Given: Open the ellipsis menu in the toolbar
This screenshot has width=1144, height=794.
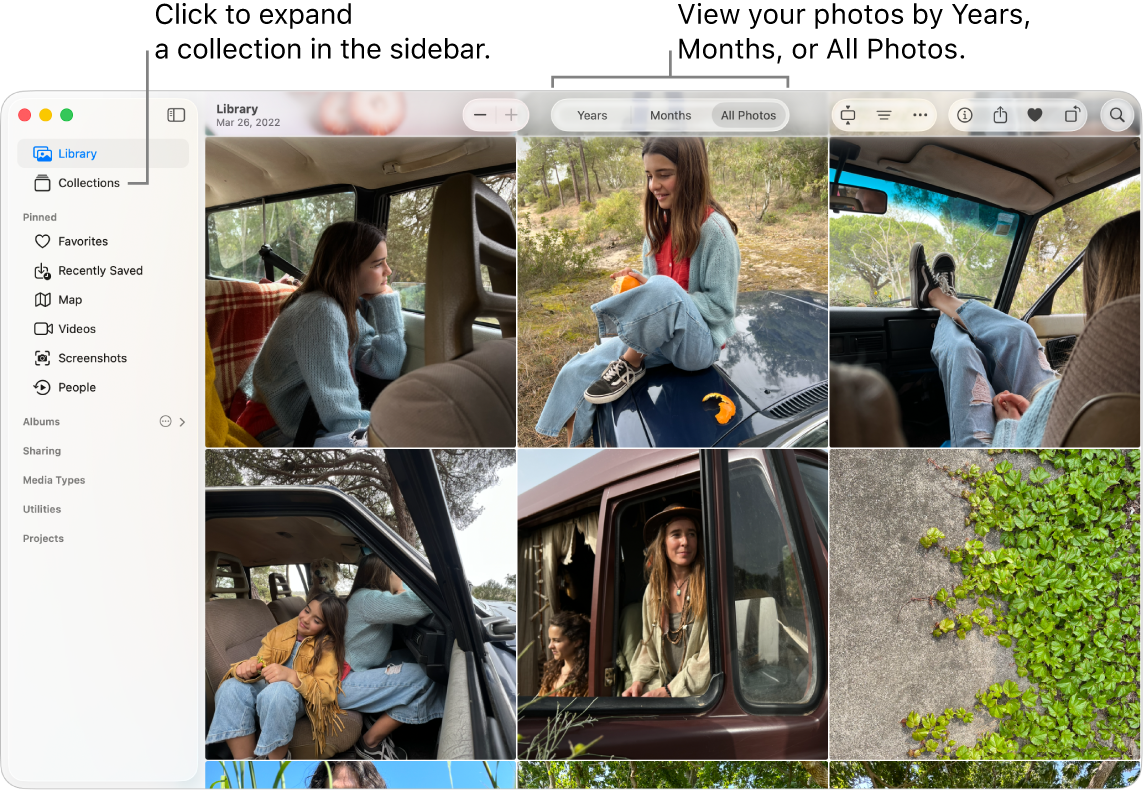Looking at the screenshot, I should point(920,115).
